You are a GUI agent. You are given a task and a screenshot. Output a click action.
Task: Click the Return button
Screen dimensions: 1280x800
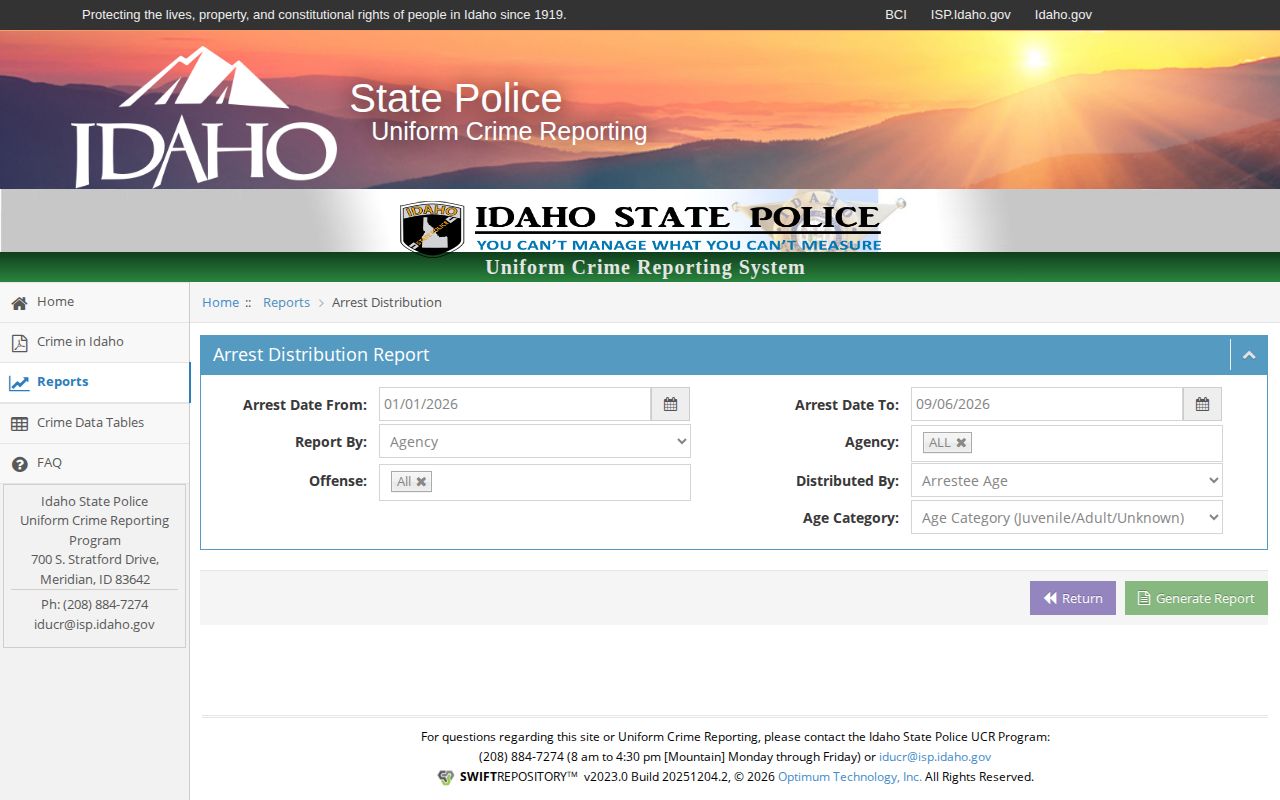click(x=1073, y=598)
